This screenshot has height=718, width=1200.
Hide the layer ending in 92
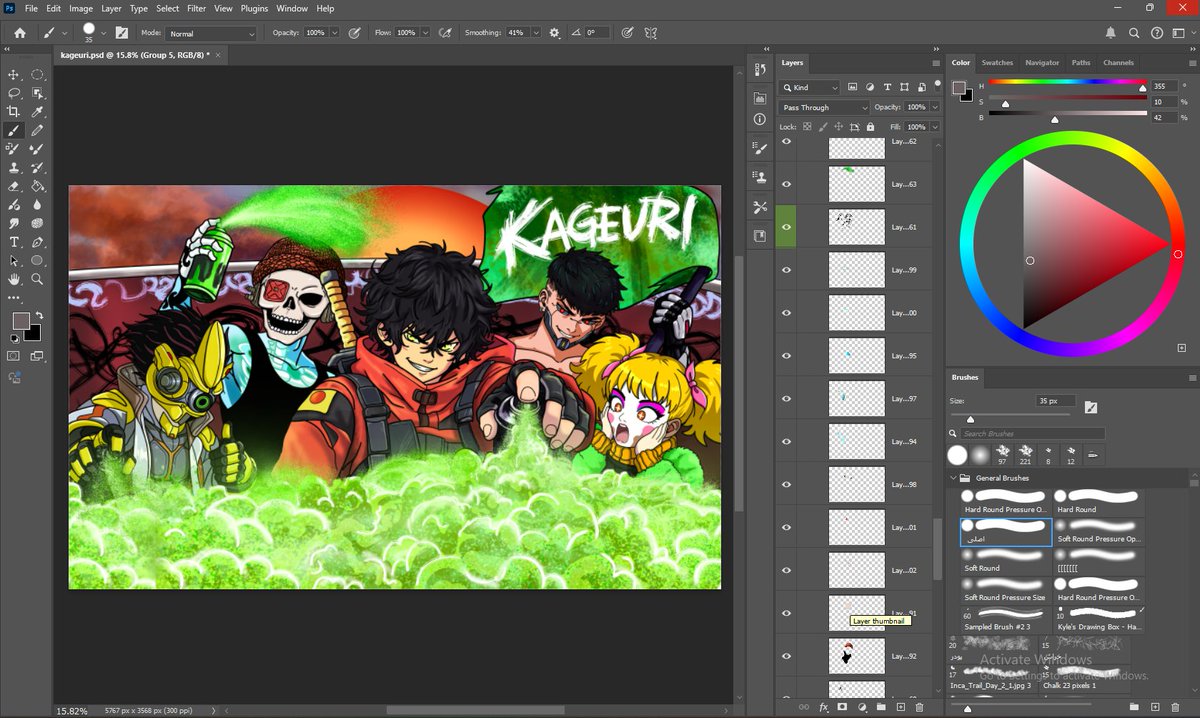point(786,656)
